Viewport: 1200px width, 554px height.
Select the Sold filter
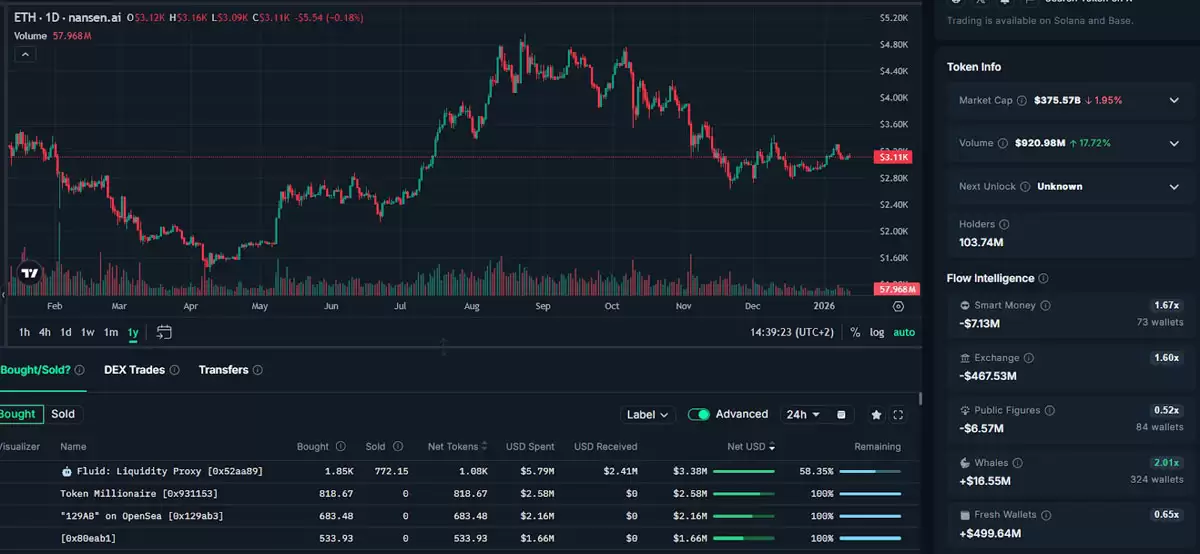(x=63, y=414)
